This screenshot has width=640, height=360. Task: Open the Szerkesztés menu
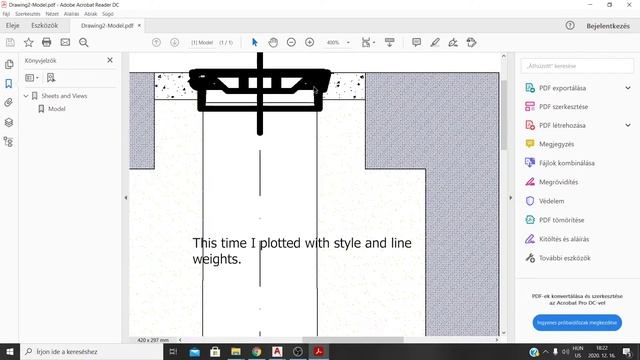click(28, 14)
